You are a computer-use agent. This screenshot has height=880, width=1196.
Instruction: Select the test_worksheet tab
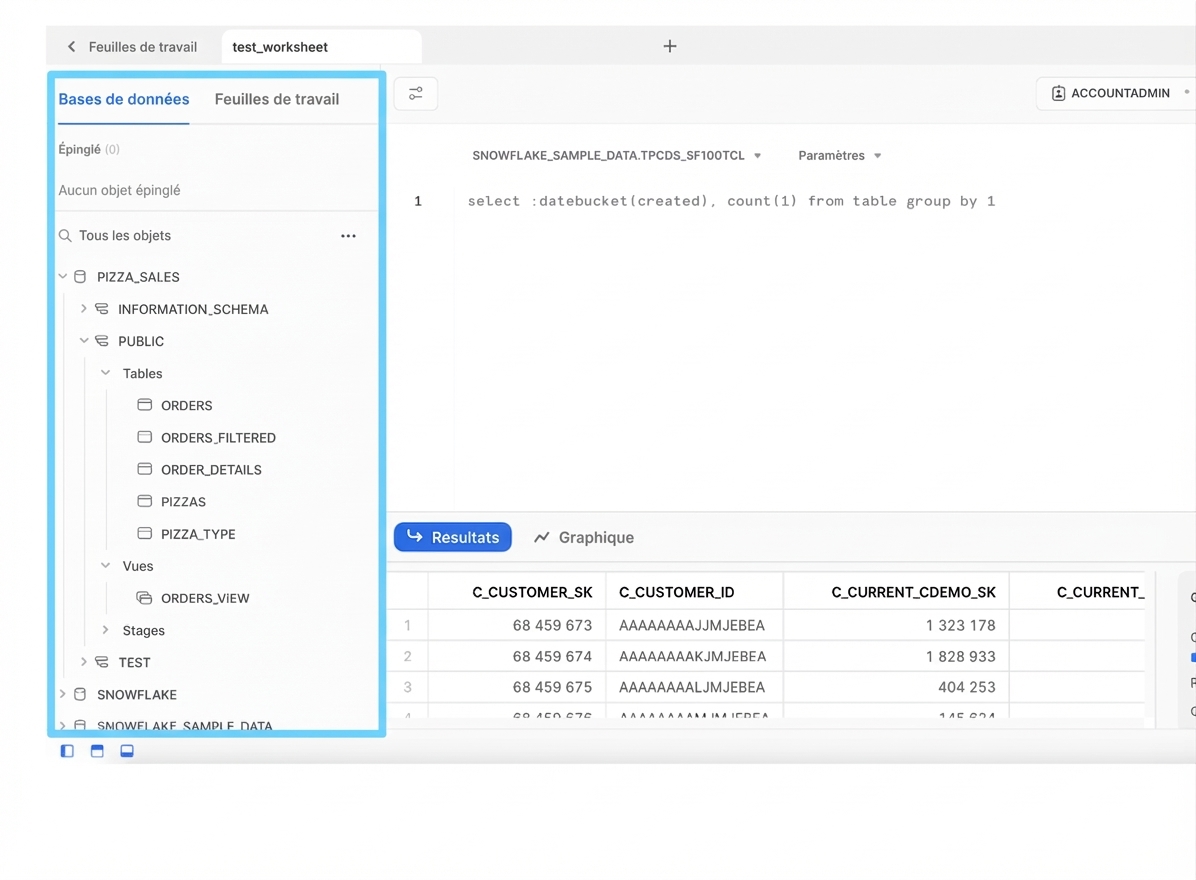point(279,46)
